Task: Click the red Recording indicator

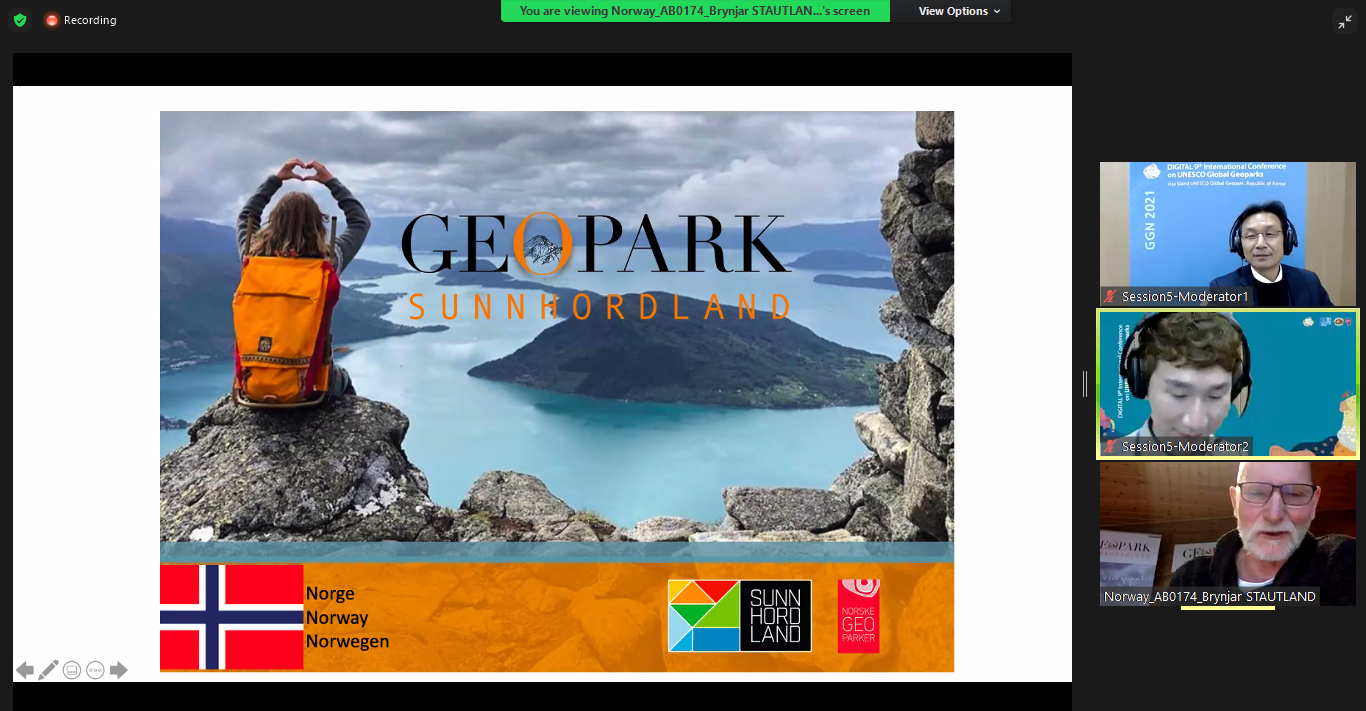Action: coord(80,20)
